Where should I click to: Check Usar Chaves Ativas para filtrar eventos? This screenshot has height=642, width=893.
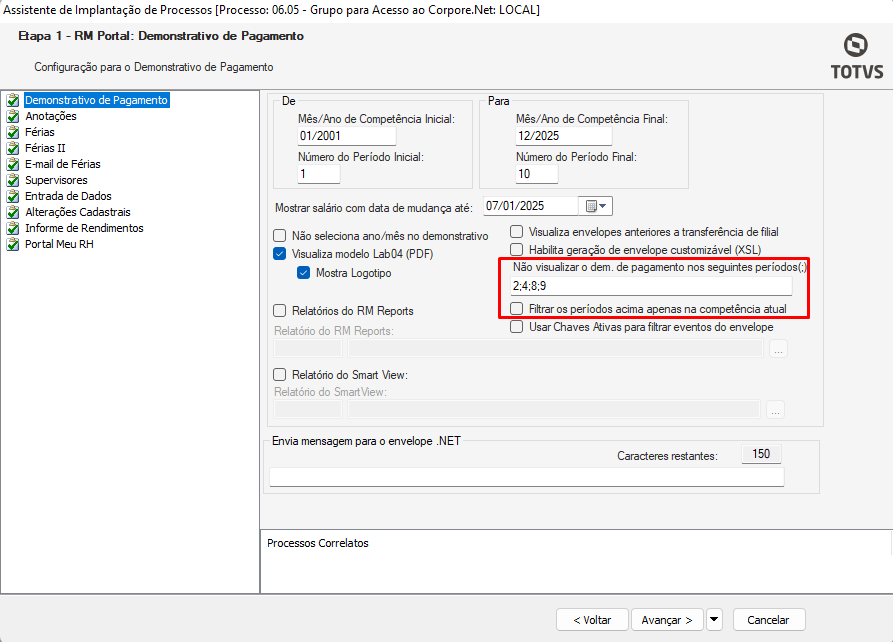517,326
